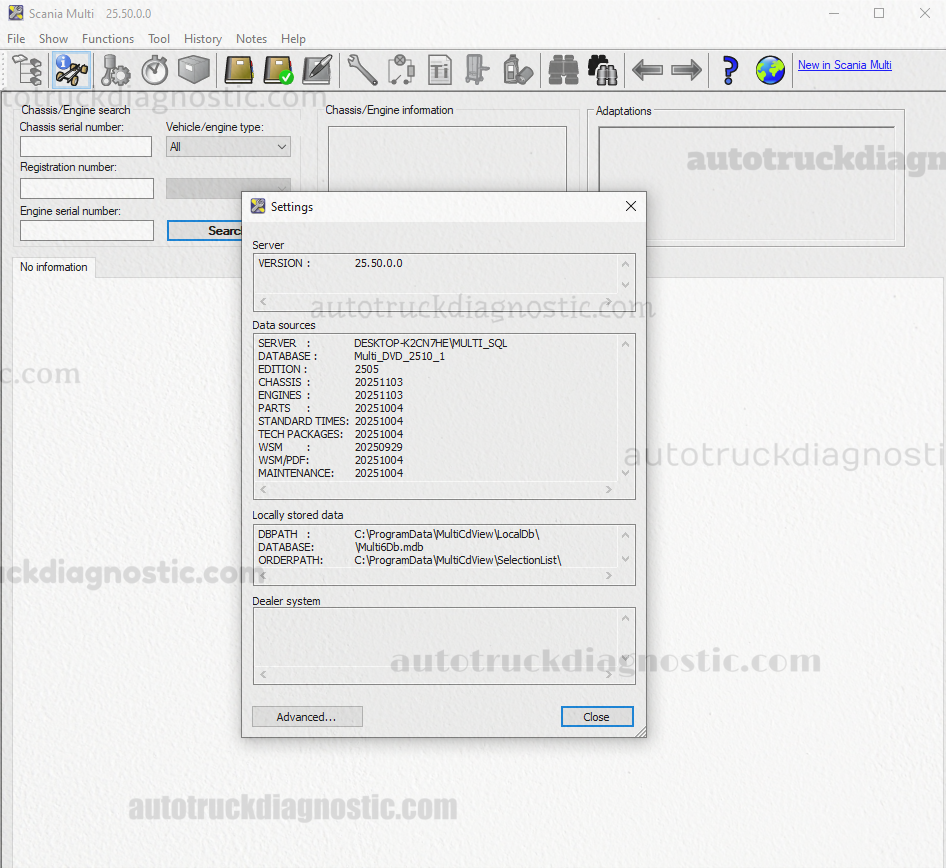Click the Chassis serial number input field
The width and height of the screenshot is (946, 868).
click(x=86, y=147)
